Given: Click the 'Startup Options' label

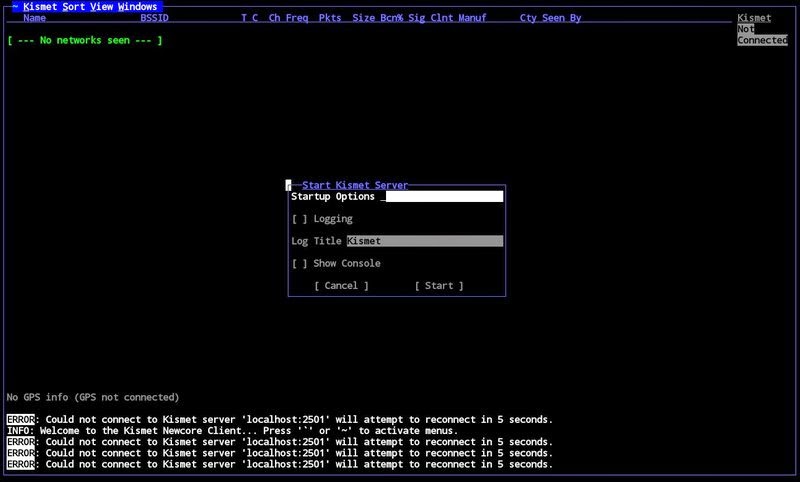Looking at the screenshot, I should (x=333, y=196).
